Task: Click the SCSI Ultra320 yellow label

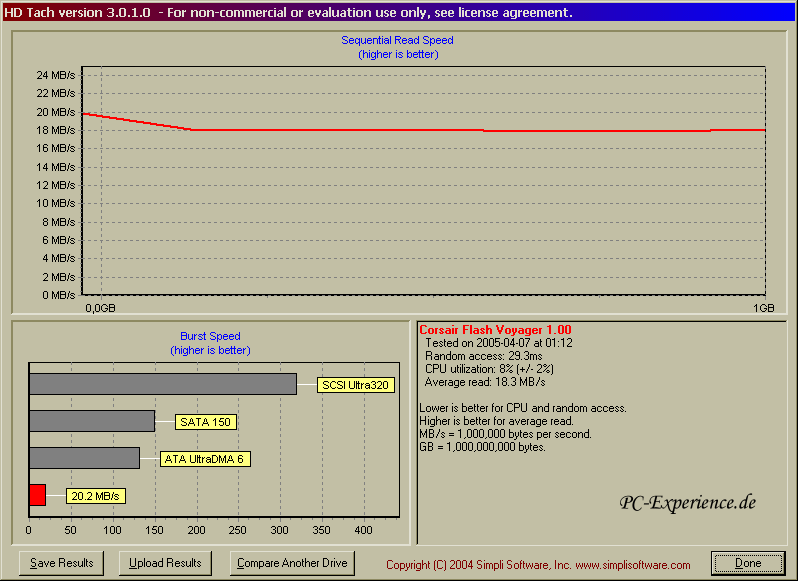Action: [x=355, y=385]
